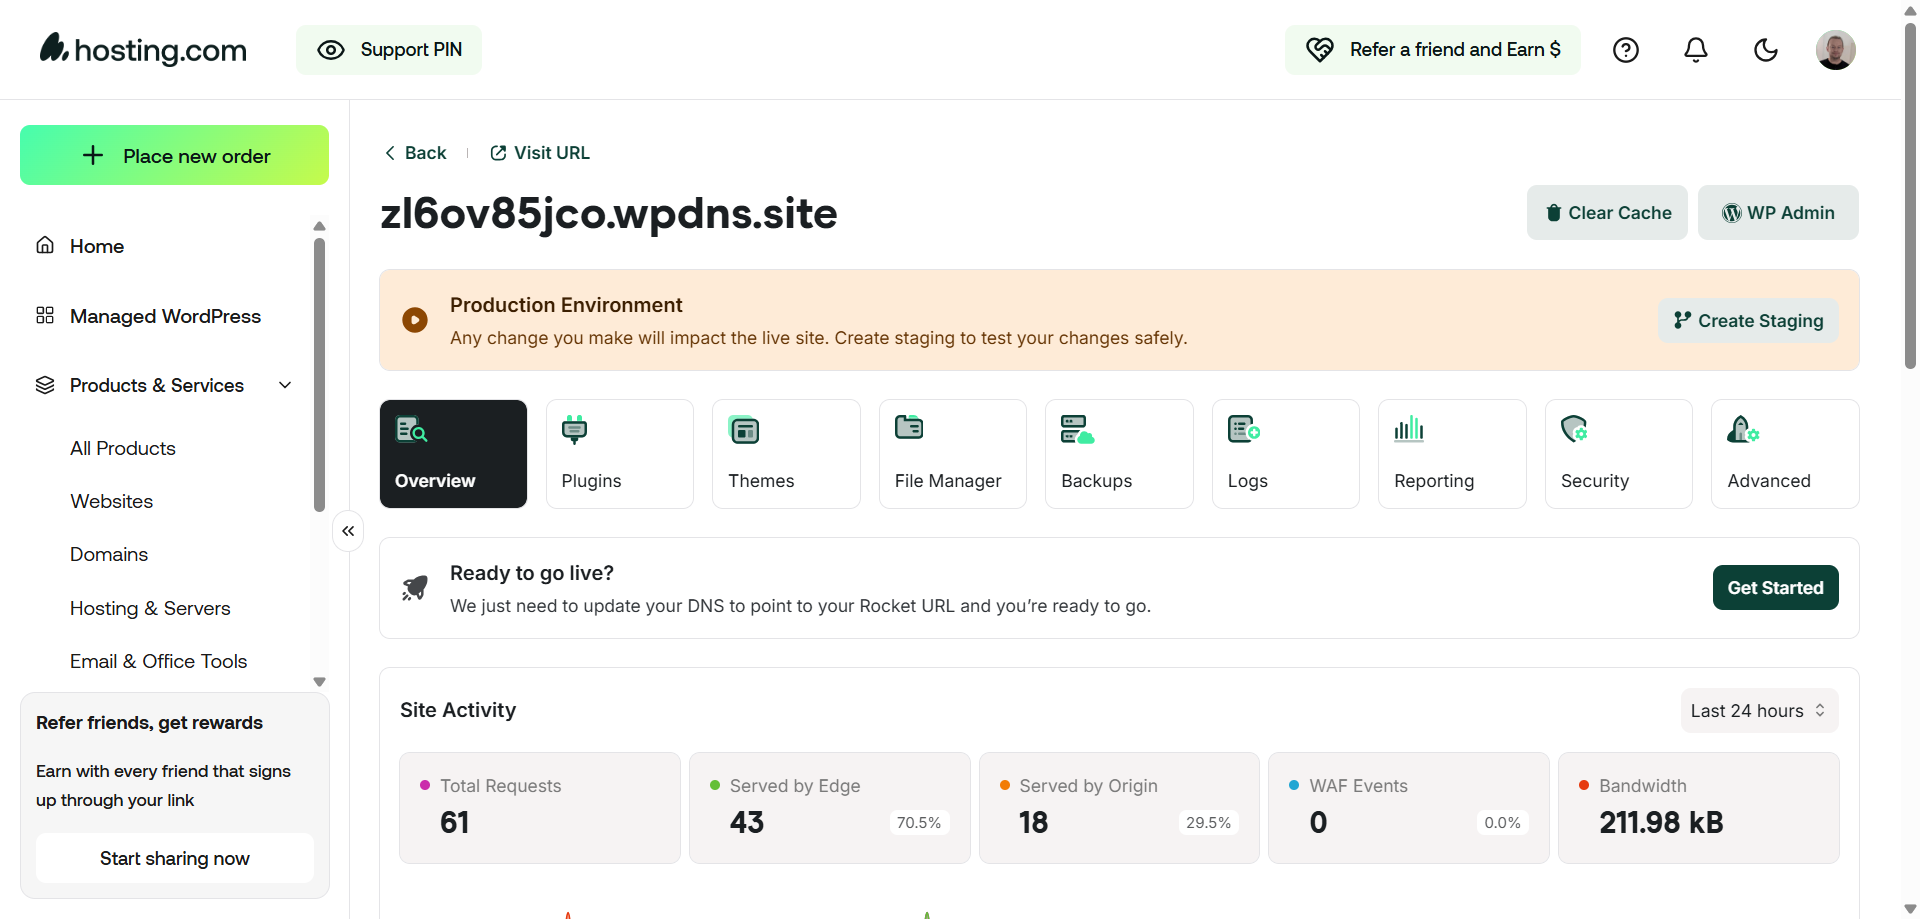Click Served by Origin card
The width and height of the screenshot is (1920, 919).
coord(1119,808)
